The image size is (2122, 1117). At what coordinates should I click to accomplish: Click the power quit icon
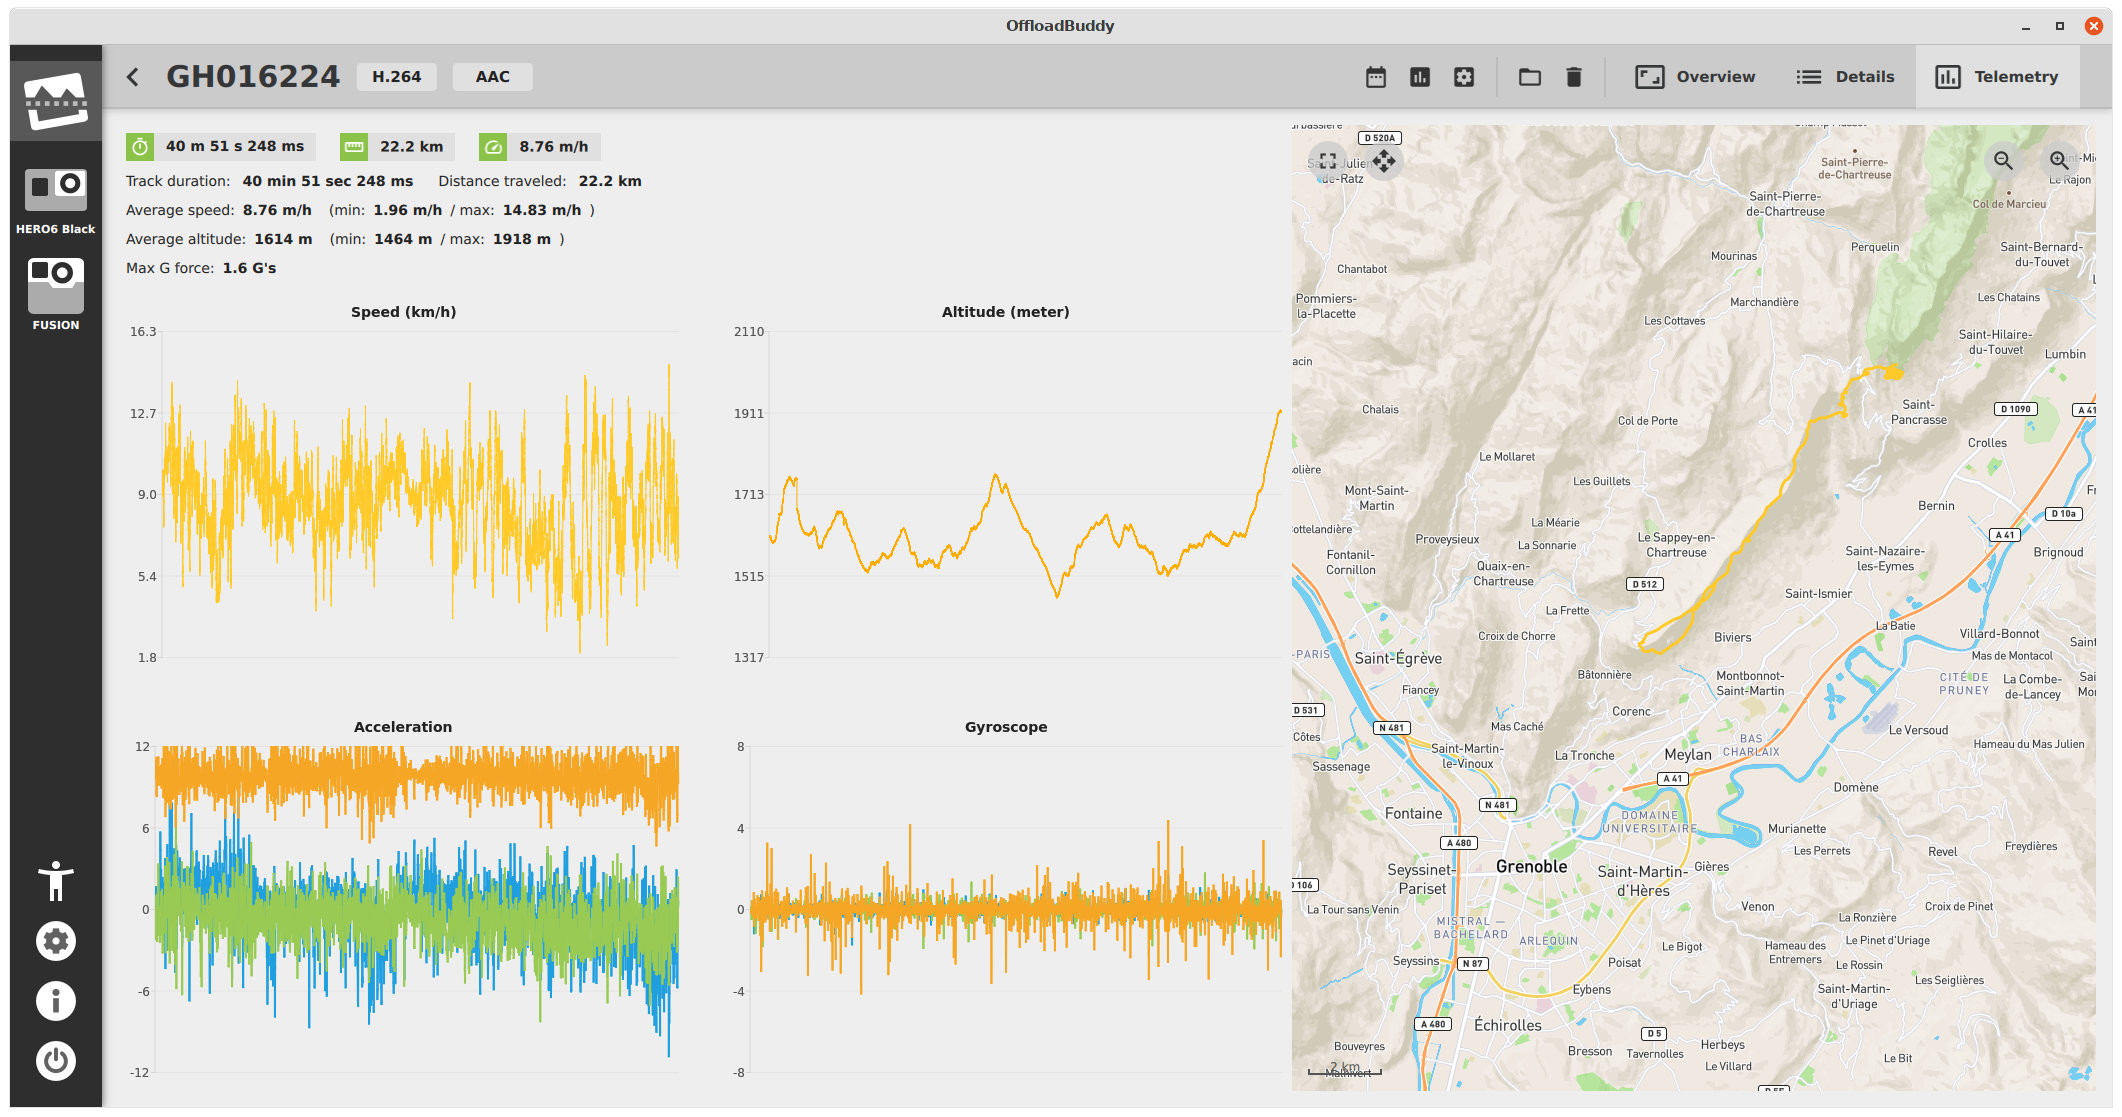[56, 1061]
